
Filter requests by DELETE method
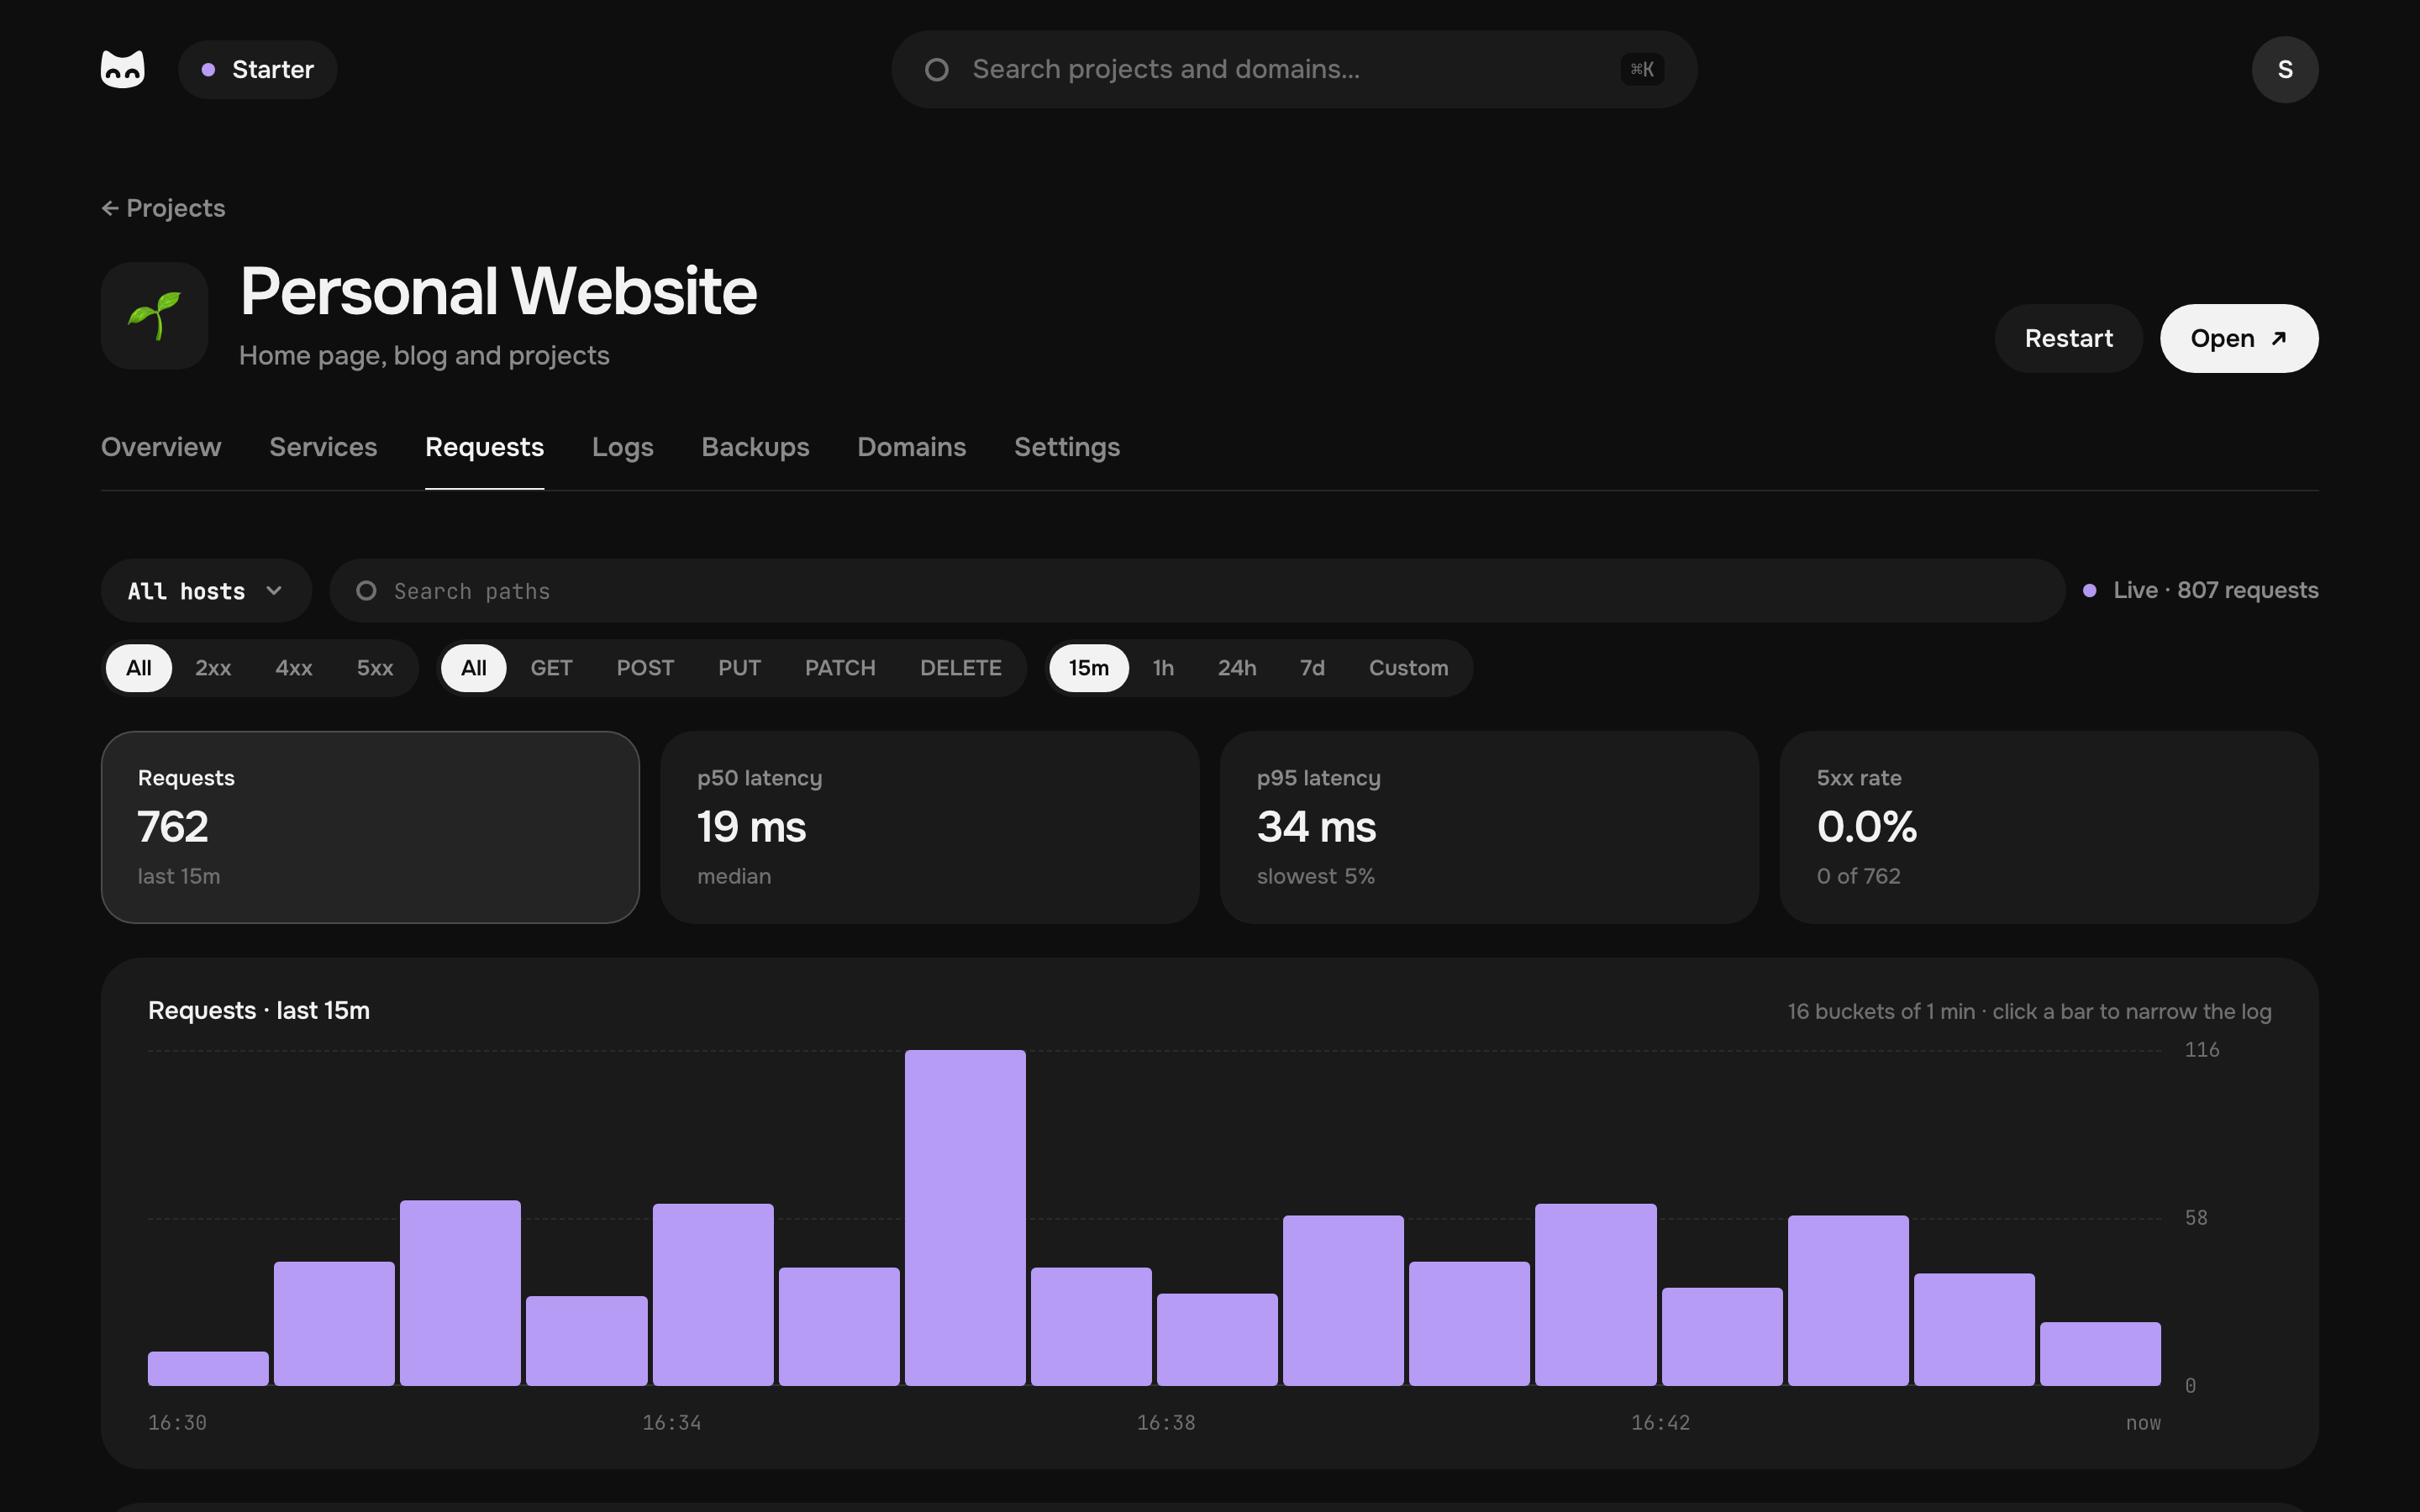click(x=961, y=668)
